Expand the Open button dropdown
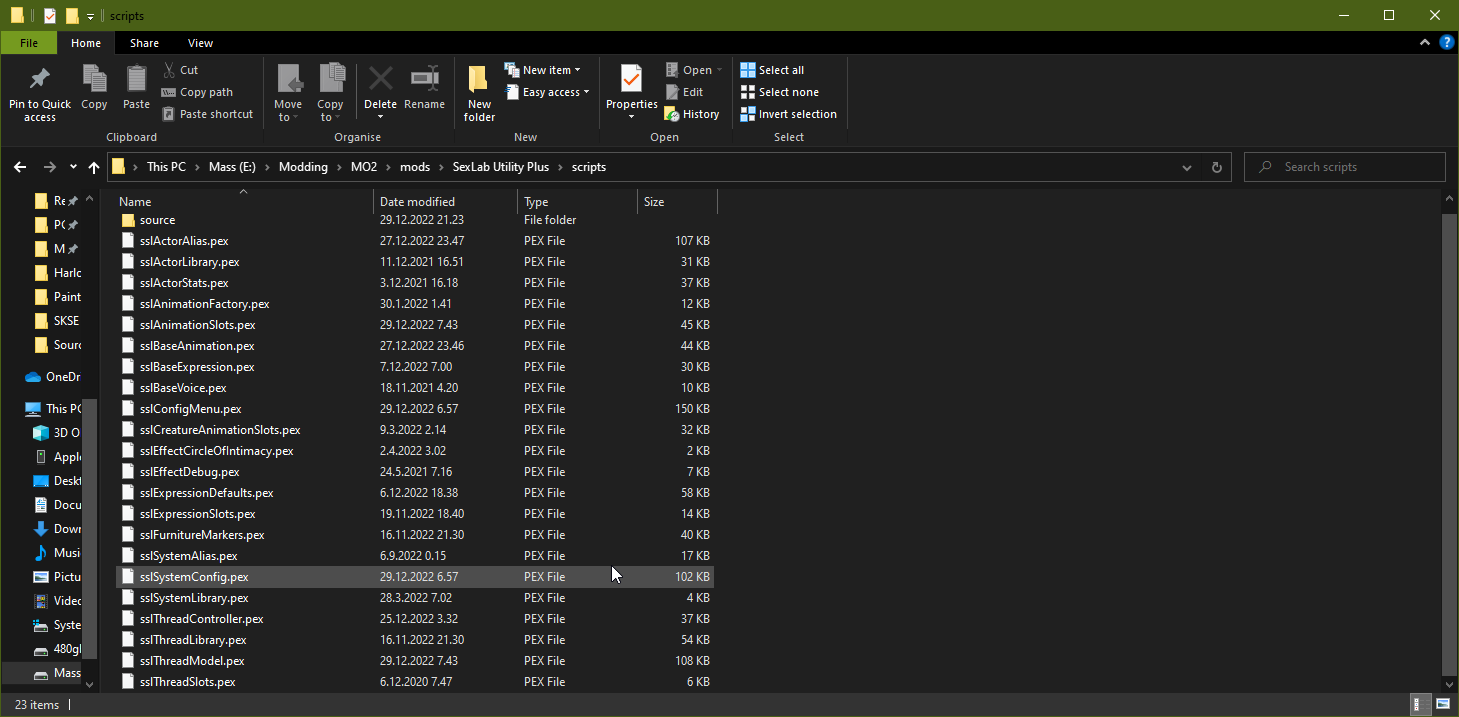1459x717 pixels. [x=719, y=70]
